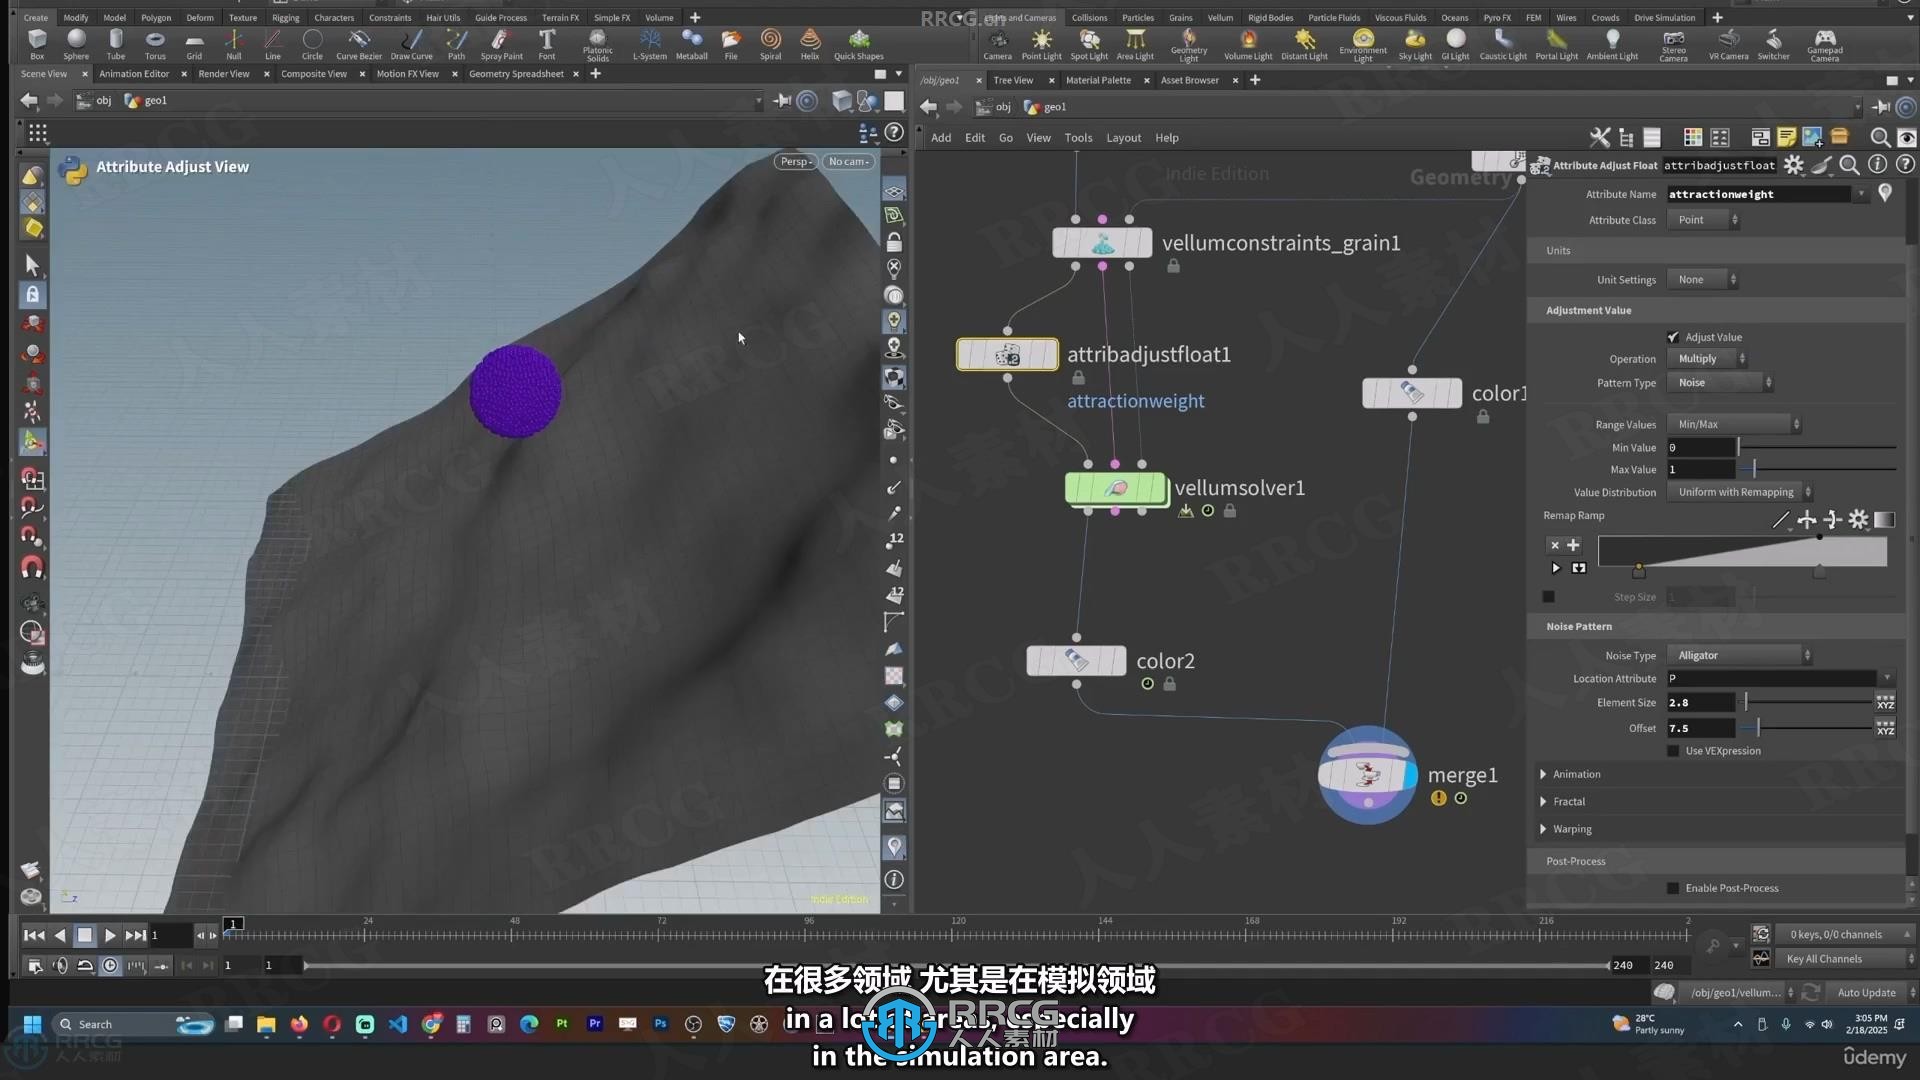Viewport: 1920px width, 1080px height.
Task: Enable the Use VEXpression checkbox
Action: click(x=1673, y=751)
